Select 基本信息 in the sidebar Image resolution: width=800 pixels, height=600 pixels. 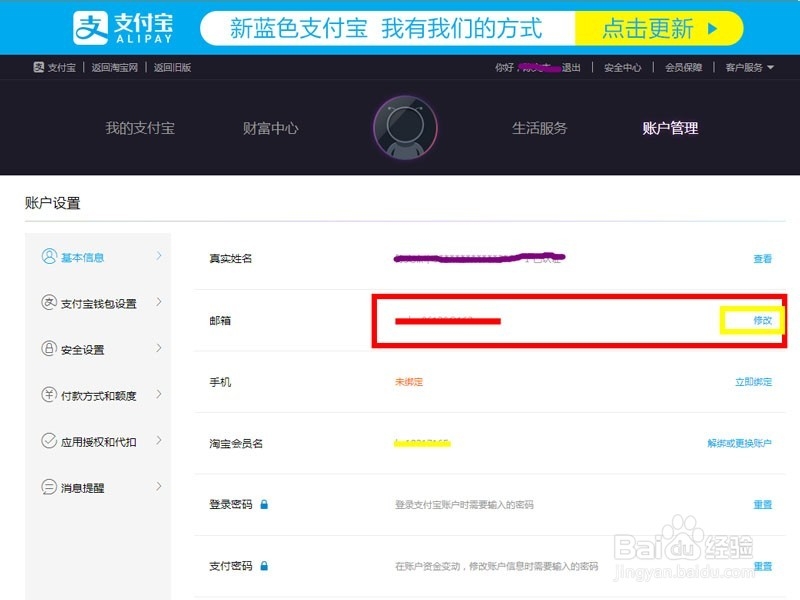click(83, 258)
